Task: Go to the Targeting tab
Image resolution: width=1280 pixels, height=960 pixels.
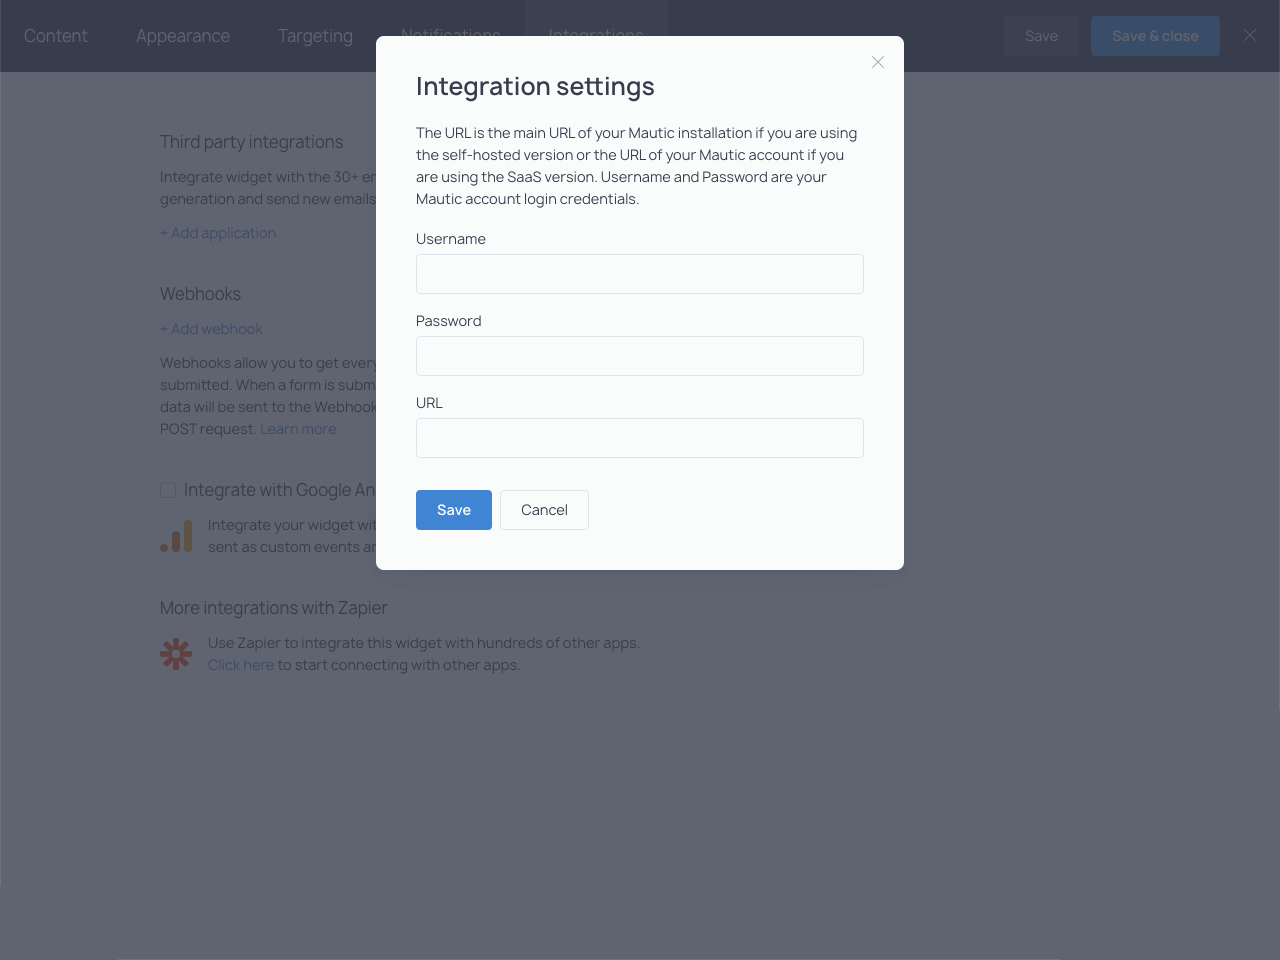Action: [x=315, y=36]
